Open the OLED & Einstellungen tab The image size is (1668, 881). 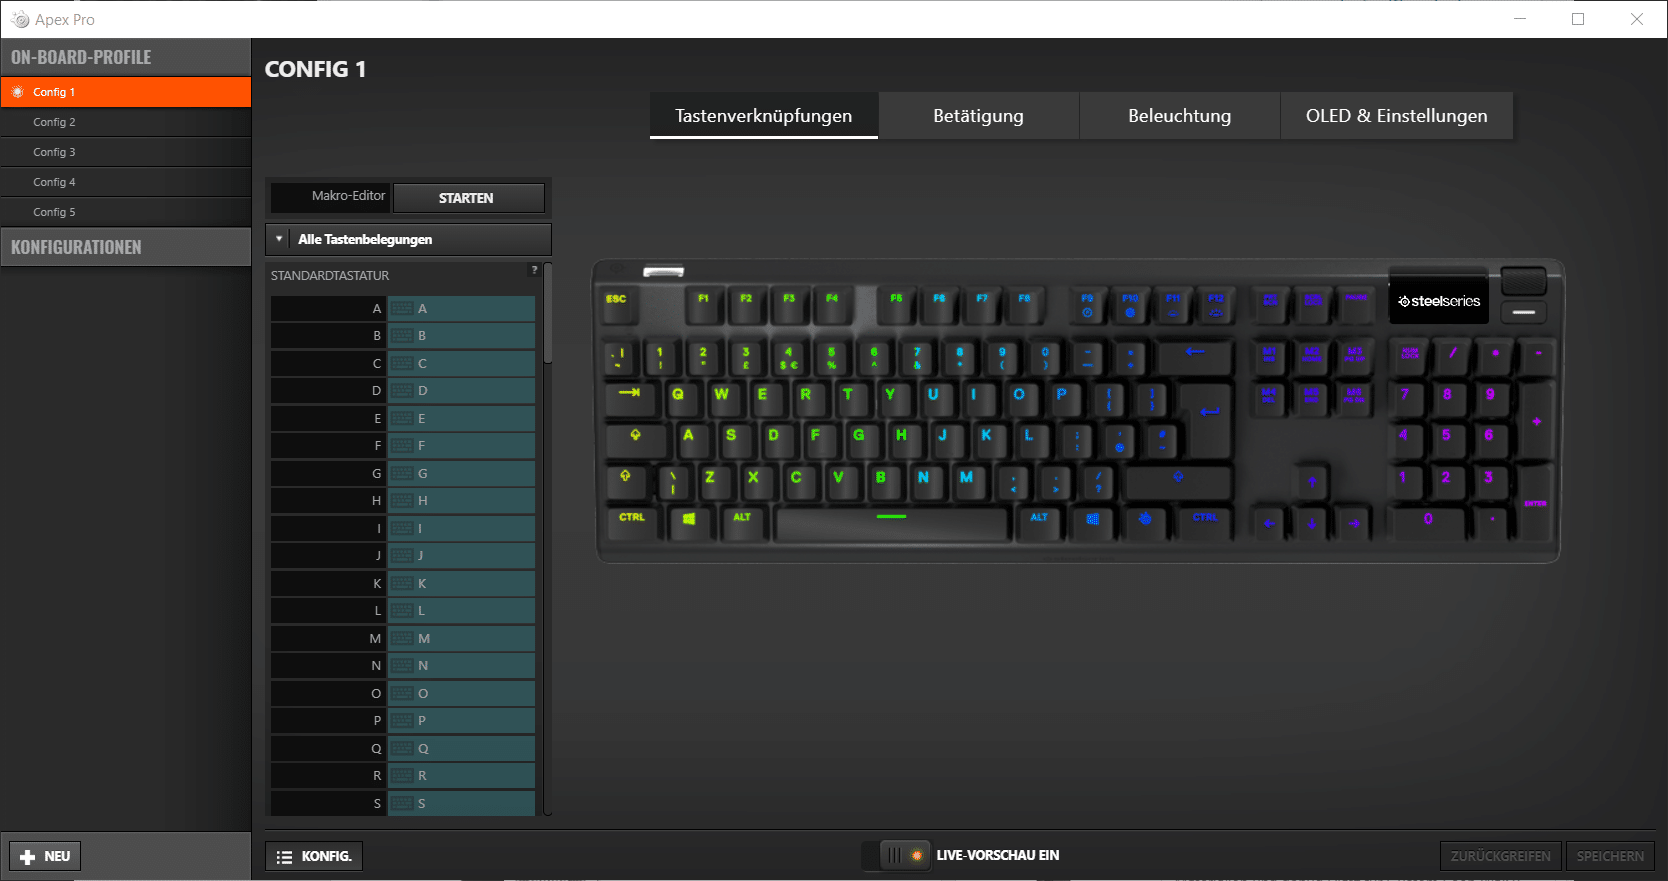1396,116
